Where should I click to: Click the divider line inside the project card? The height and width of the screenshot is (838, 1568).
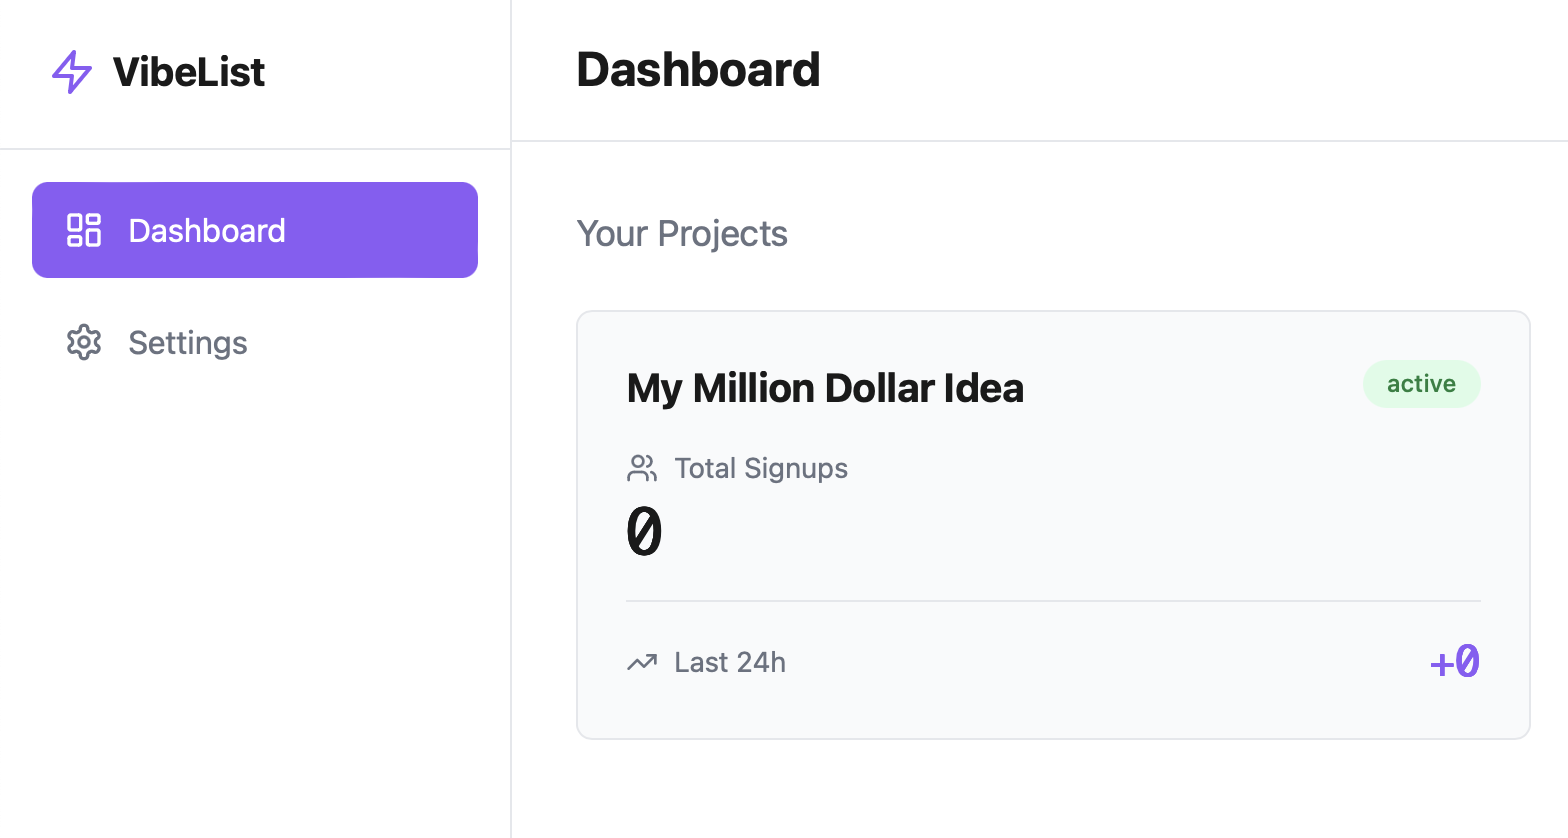click(1053, 601)
